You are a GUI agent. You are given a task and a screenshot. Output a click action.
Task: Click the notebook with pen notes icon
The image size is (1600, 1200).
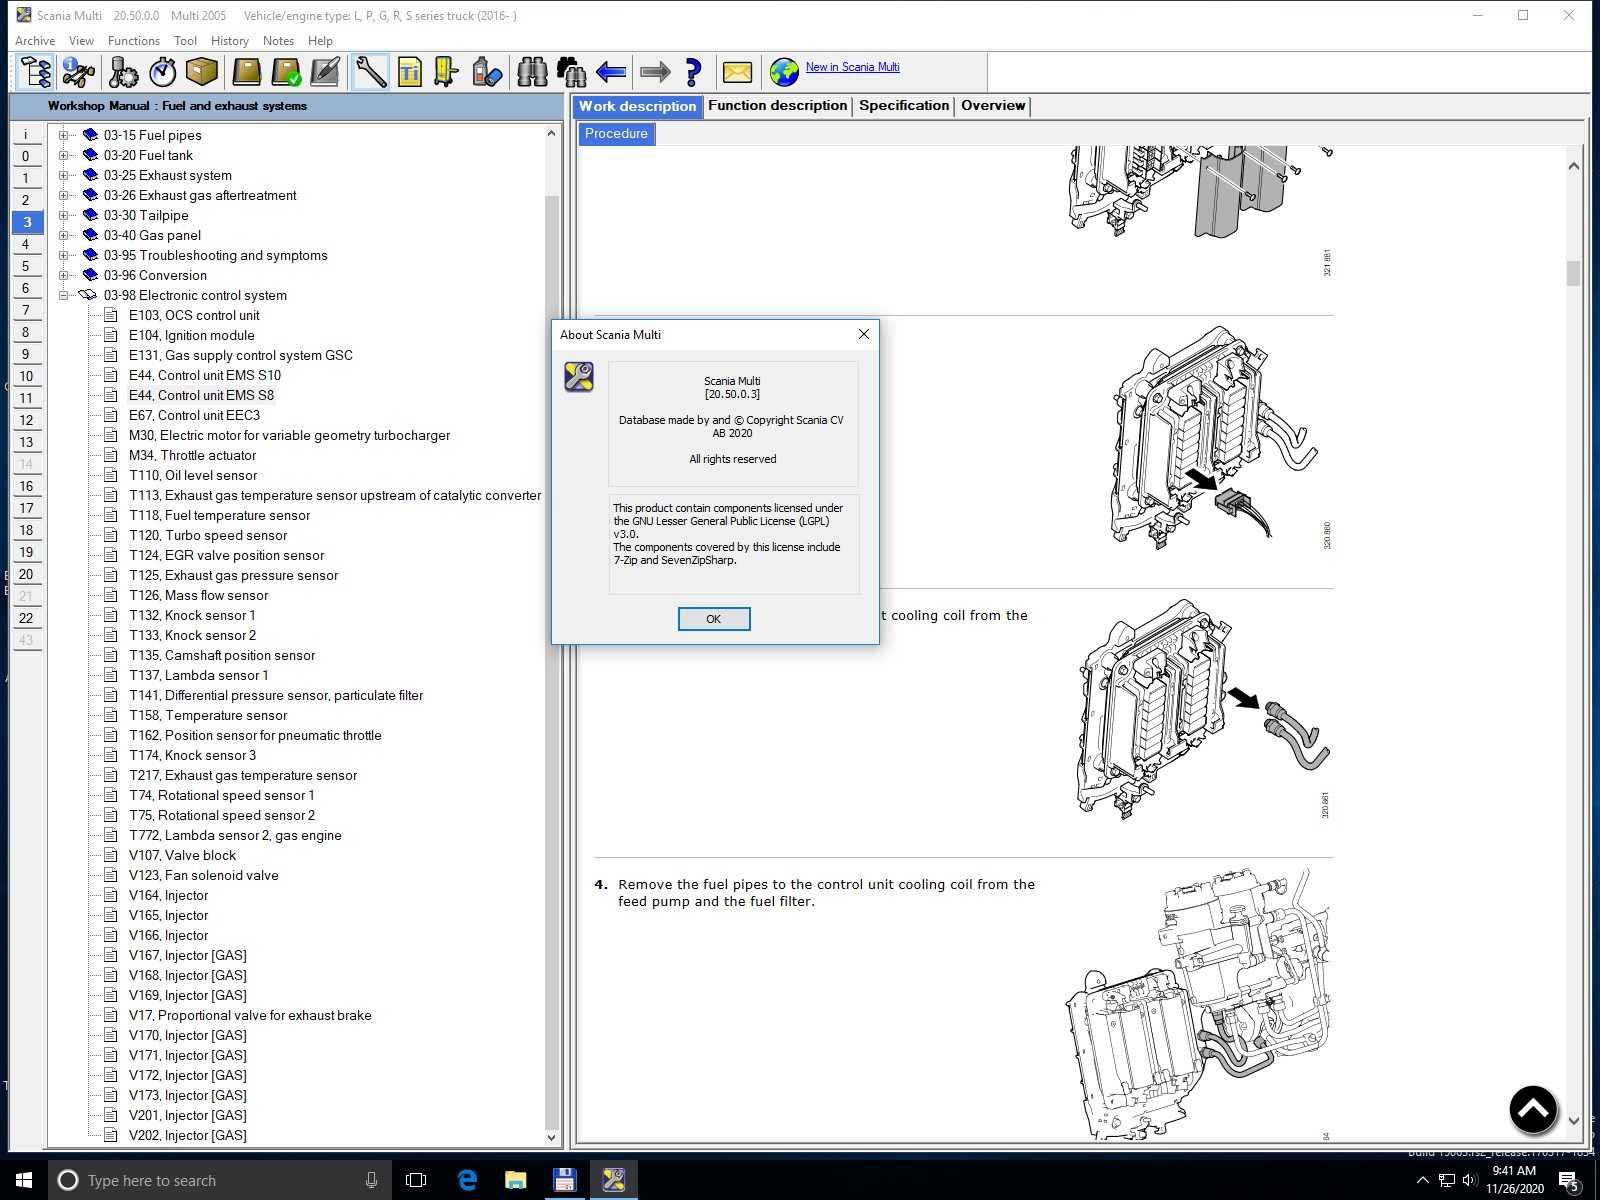[x=325, y=72]
